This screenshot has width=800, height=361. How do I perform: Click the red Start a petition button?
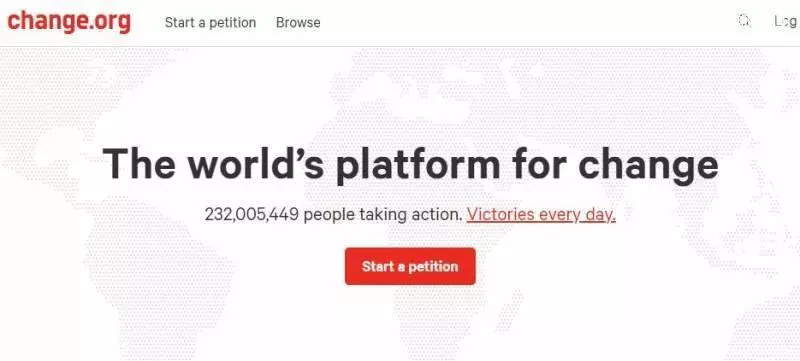pos(410,266)
